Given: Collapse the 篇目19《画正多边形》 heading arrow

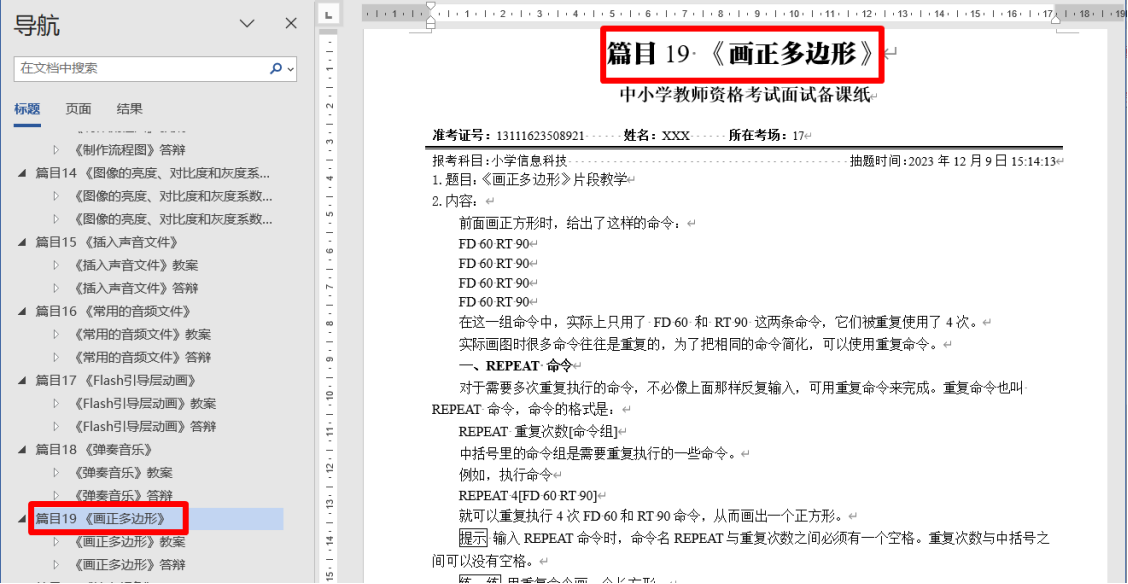Looking at the screenshot, I should pos(22,519).
